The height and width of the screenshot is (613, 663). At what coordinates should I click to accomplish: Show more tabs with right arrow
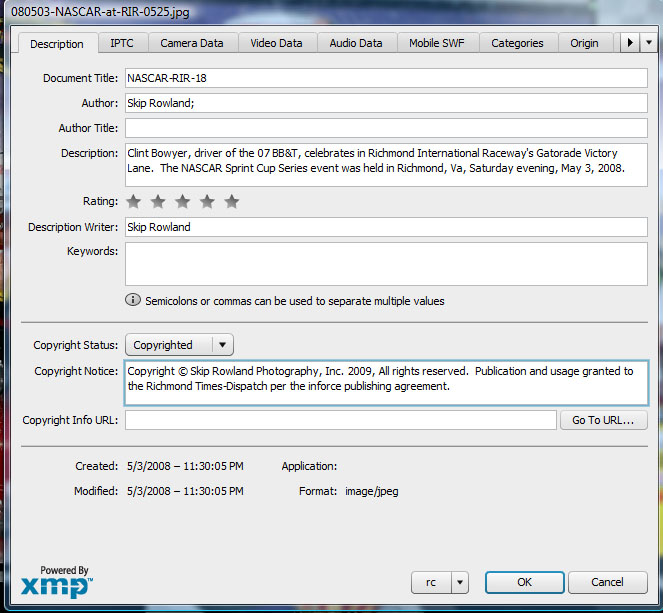[x=630, y=43]
